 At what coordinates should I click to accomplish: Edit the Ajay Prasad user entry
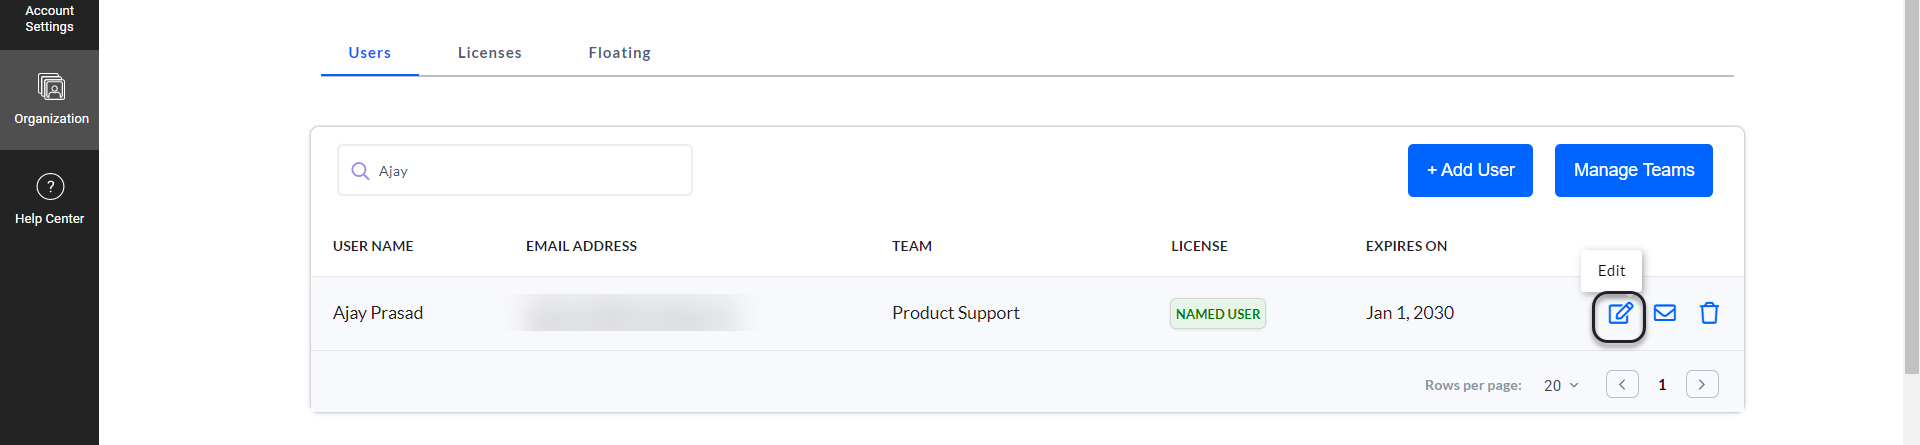[x=1620, y=314]
